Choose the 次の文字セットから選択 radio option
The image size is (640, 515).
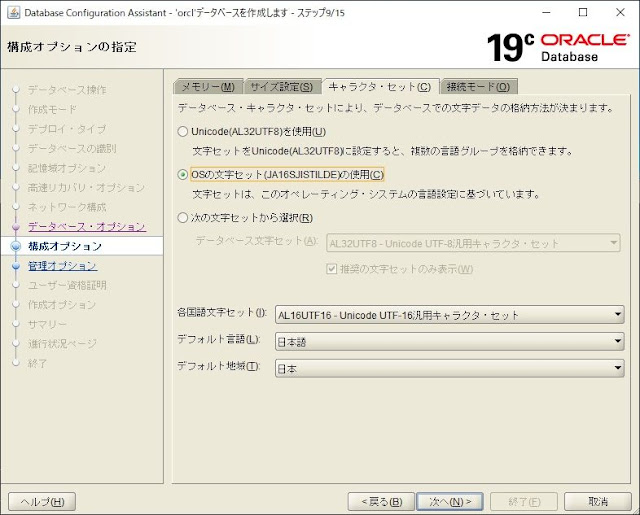click(x=182, y=218)
